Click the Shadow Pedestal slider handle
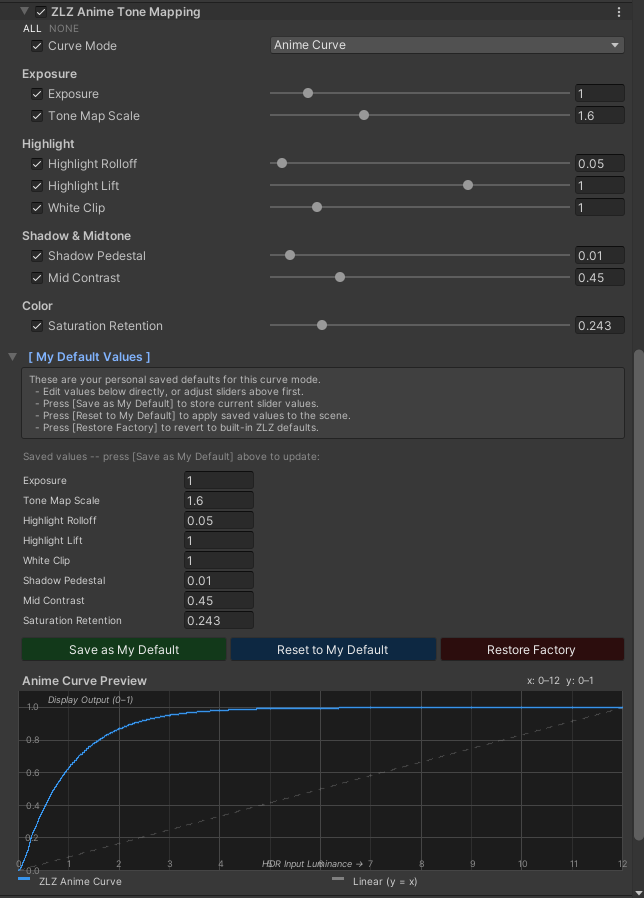This screenshot has height=898, width=644. 290,255
